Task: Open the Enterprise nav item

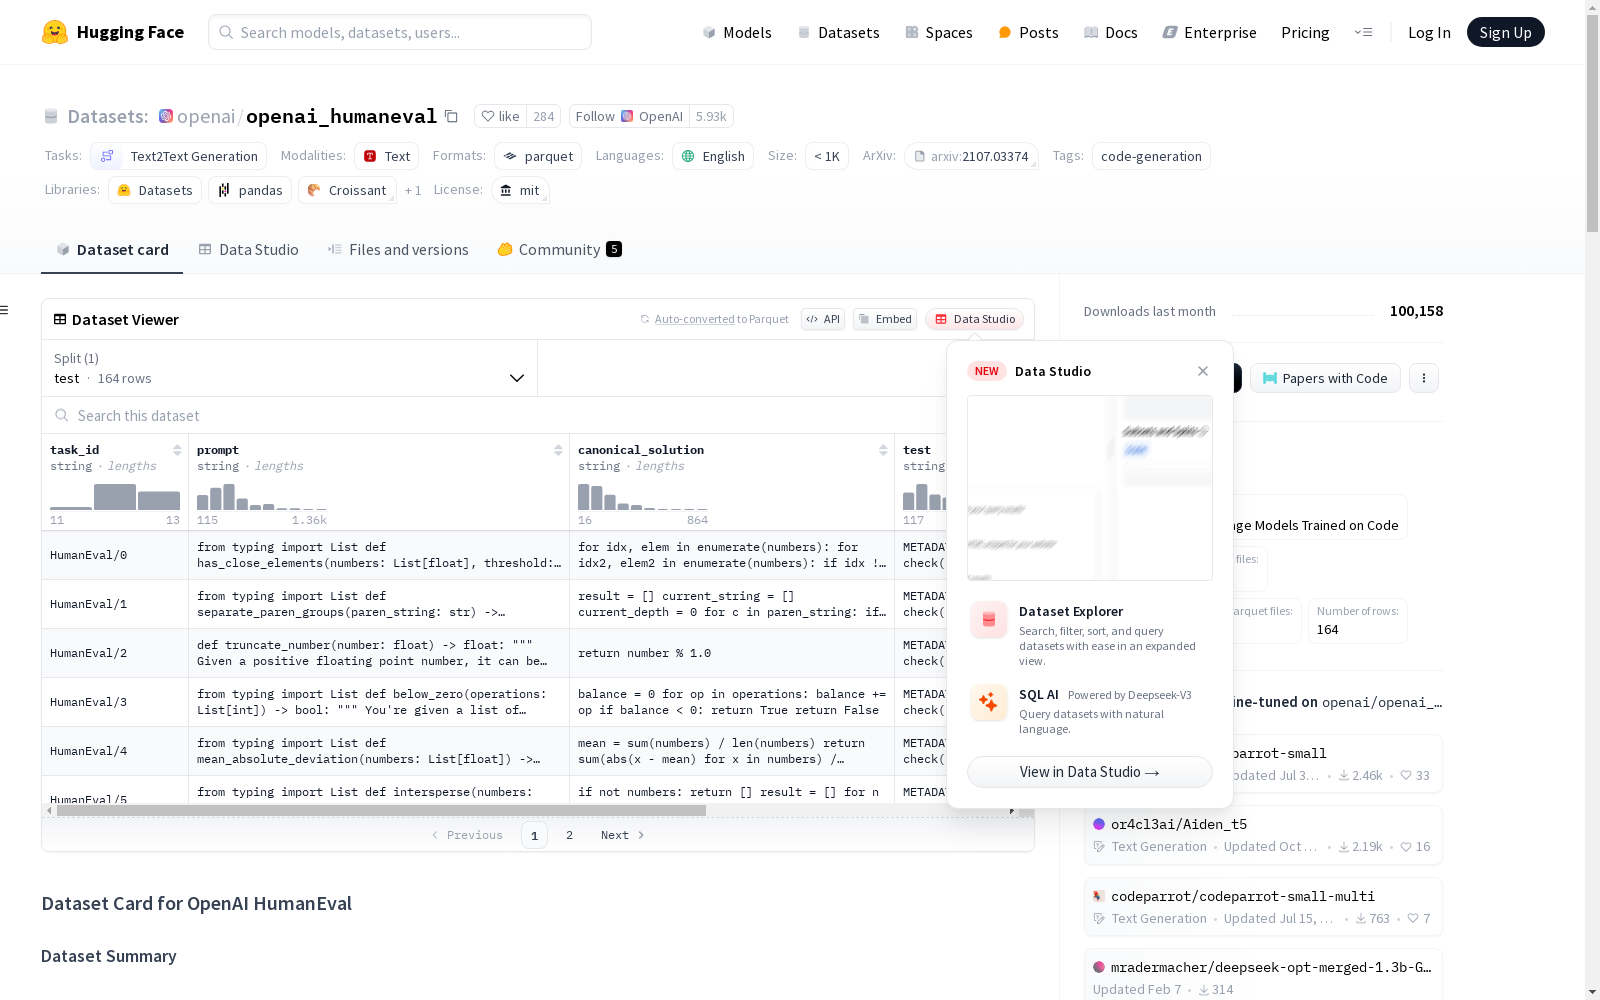Action: 1209,32
